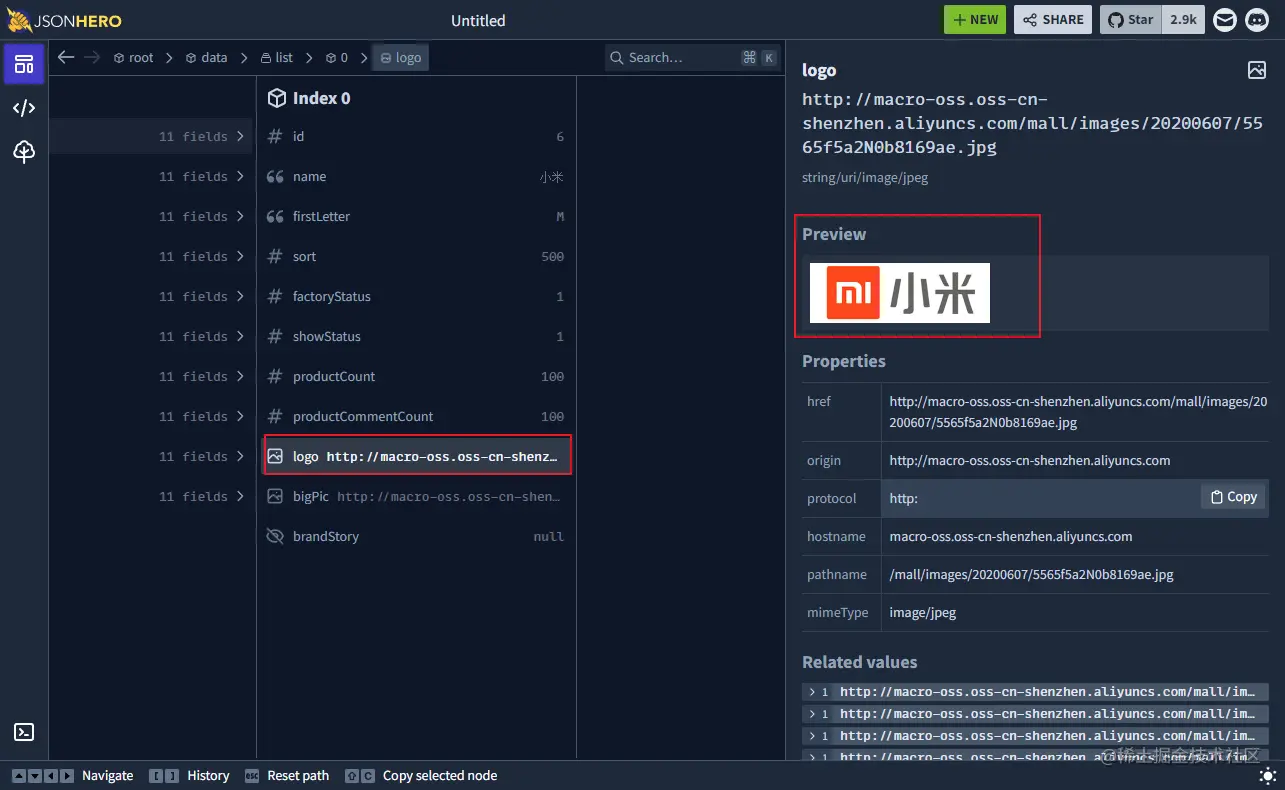
Task: Select the firstLetter field row
Action: (x=416, y=216)
